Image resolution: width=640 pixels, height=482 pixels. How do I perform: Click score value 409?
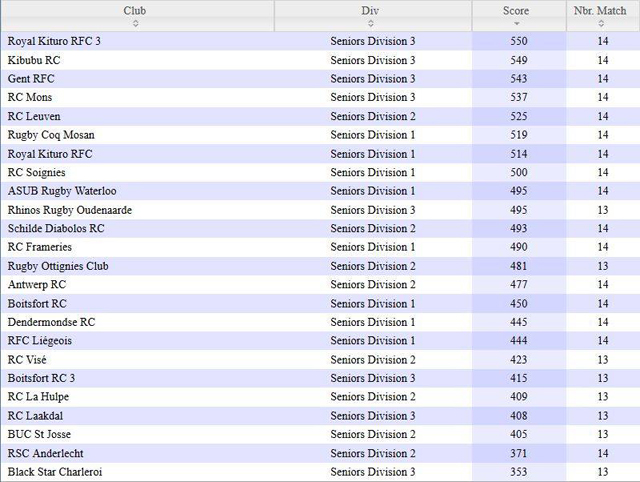tap(519, 396)
